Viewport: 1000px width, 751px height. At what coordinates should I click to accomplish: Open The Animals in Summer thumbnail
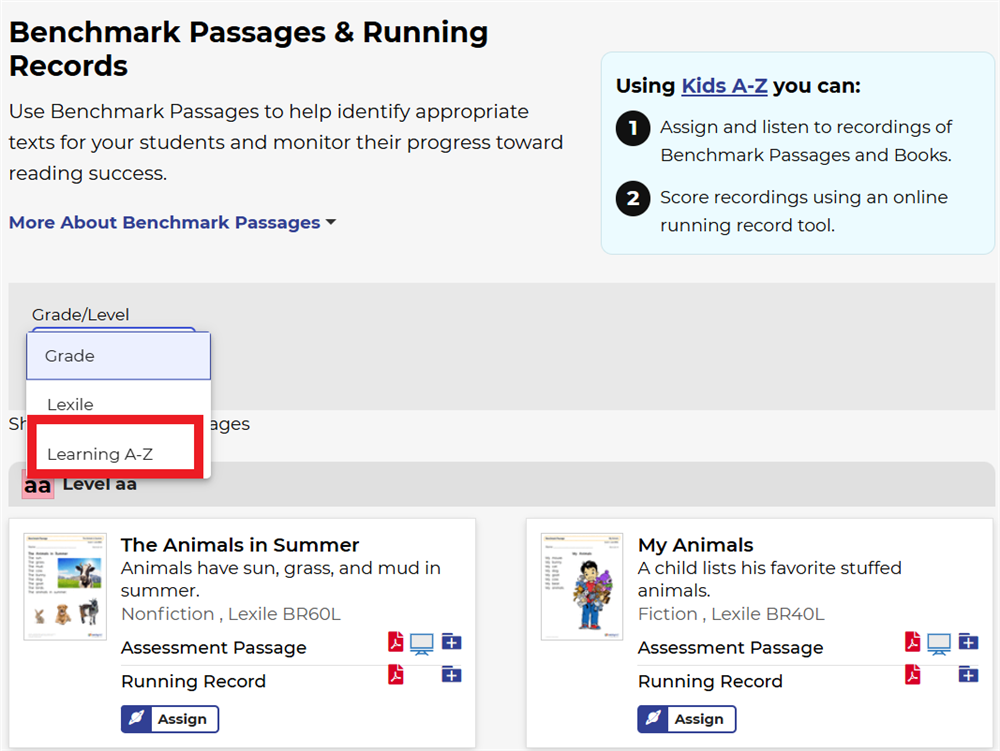click(x=65, y=586)
